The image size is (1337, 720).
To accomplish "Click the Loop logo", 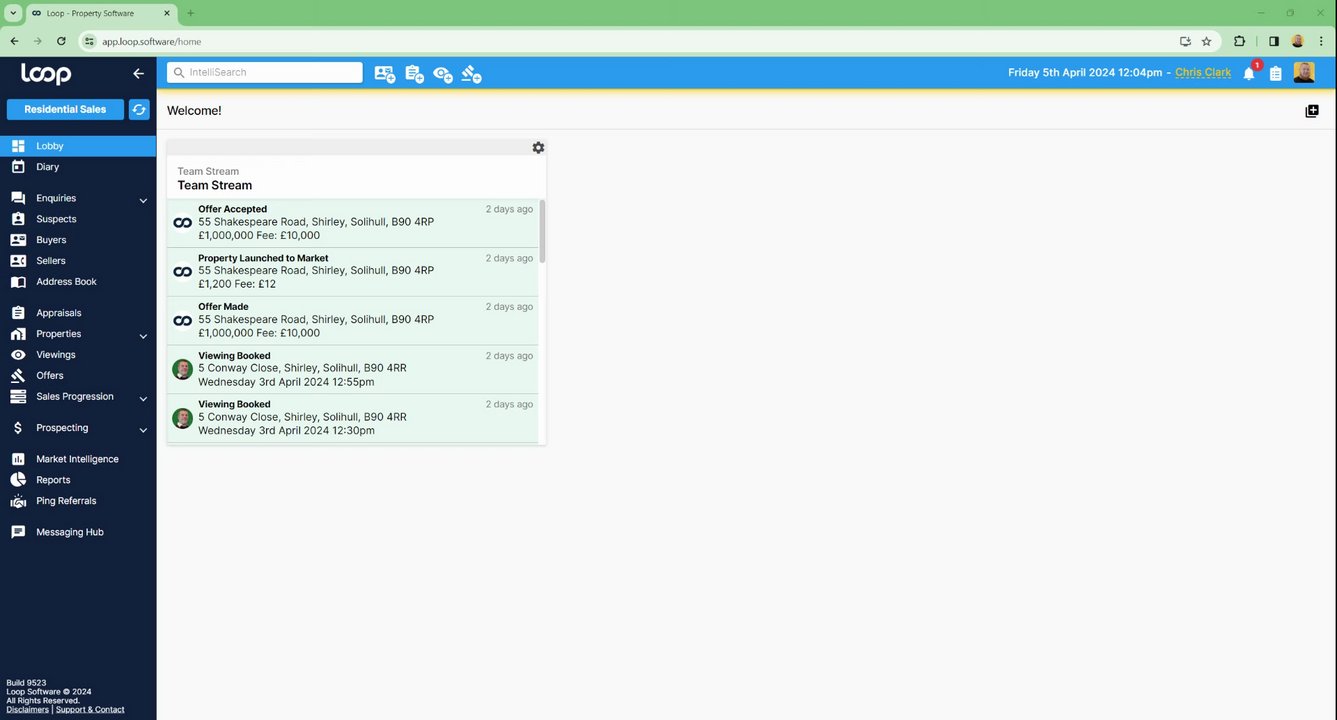I will pos(46,73).
